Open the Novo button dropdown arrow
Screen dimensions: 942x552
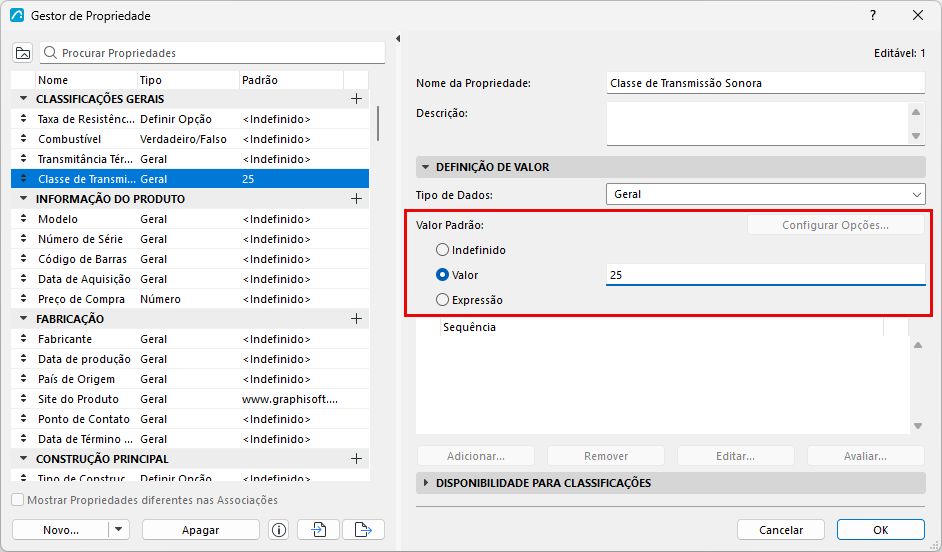118,530
